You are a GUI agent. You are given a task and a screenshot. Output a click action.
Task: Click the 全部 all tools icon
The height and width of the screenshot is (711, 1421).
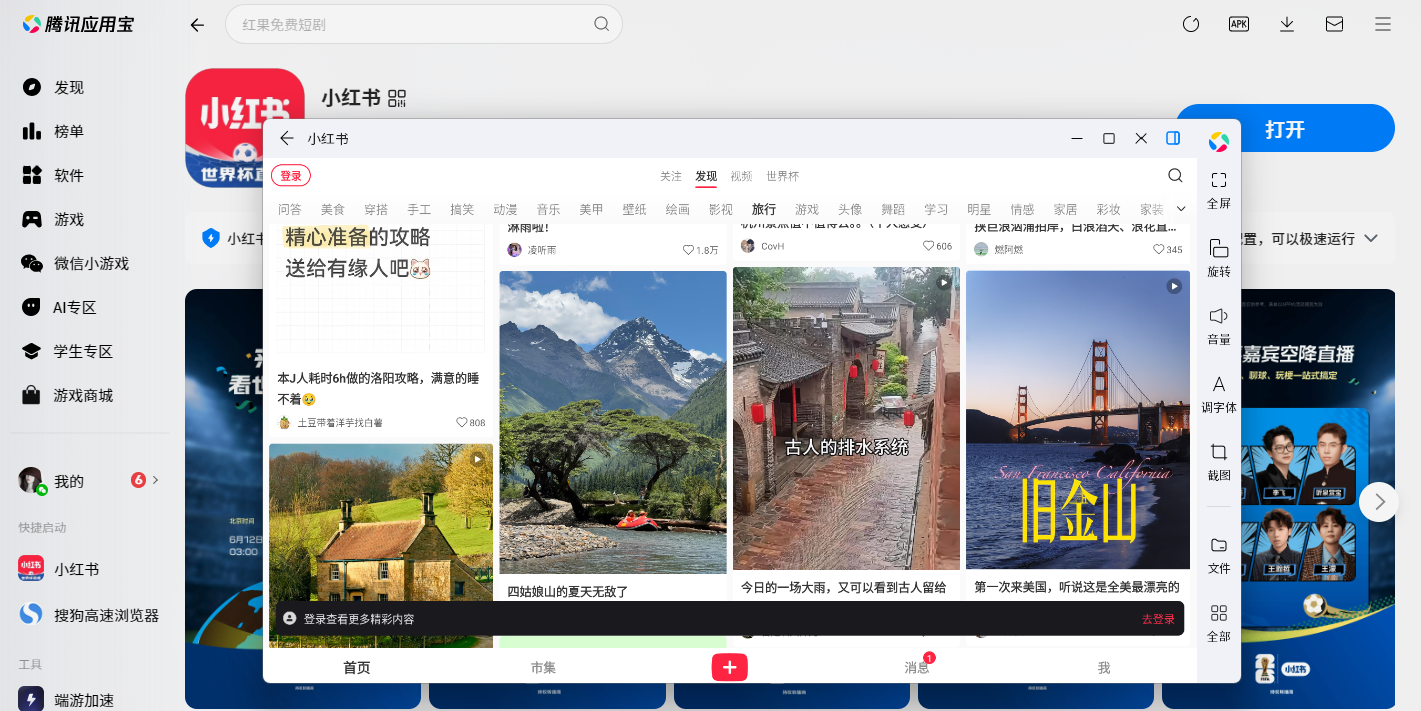coord(1219,622)
